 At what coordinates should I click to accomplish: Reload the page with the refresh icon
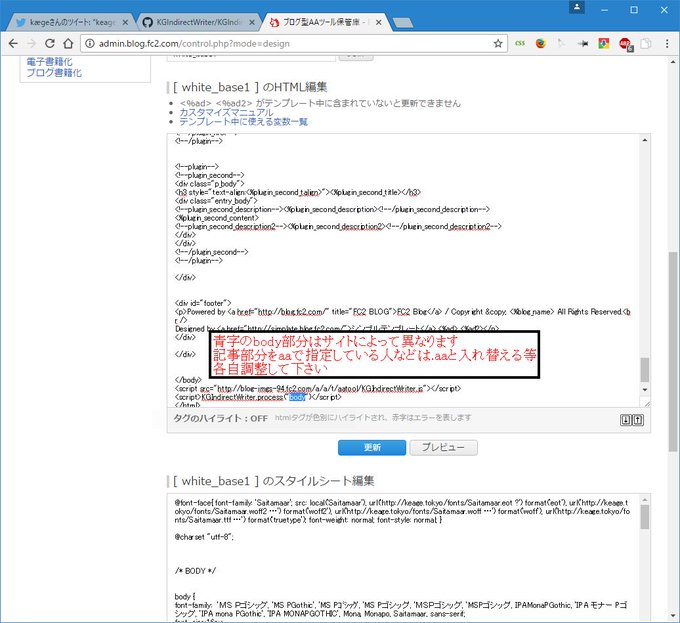click(50, 43)
